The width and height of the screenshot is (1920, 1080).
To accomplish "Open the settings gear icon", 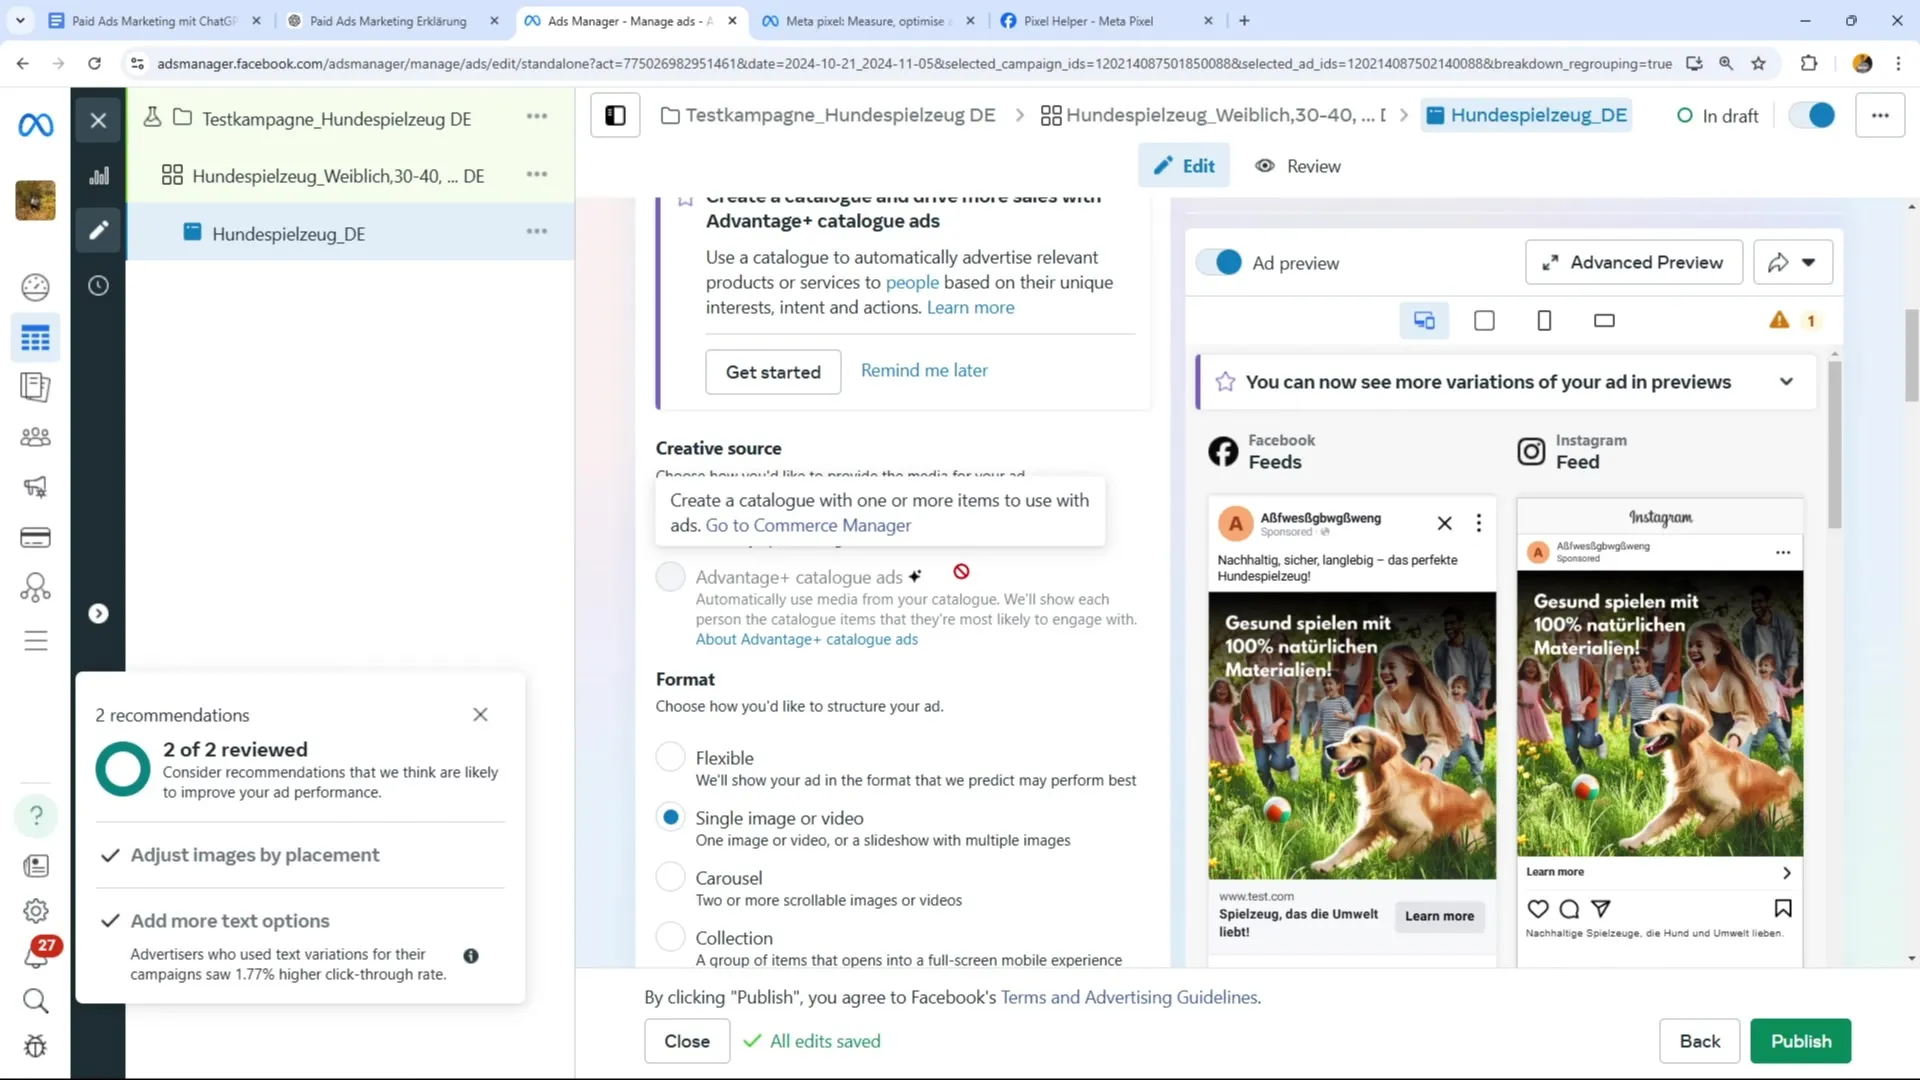I will click(36, 911).
